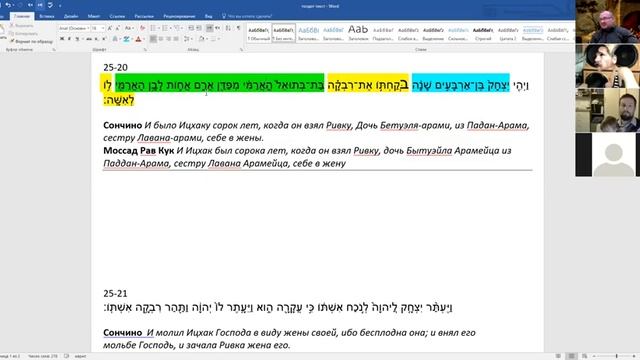Toggle show paragraph marks (¶)
The height and width of the screenshot is (360, 640).
pos(238,28)
